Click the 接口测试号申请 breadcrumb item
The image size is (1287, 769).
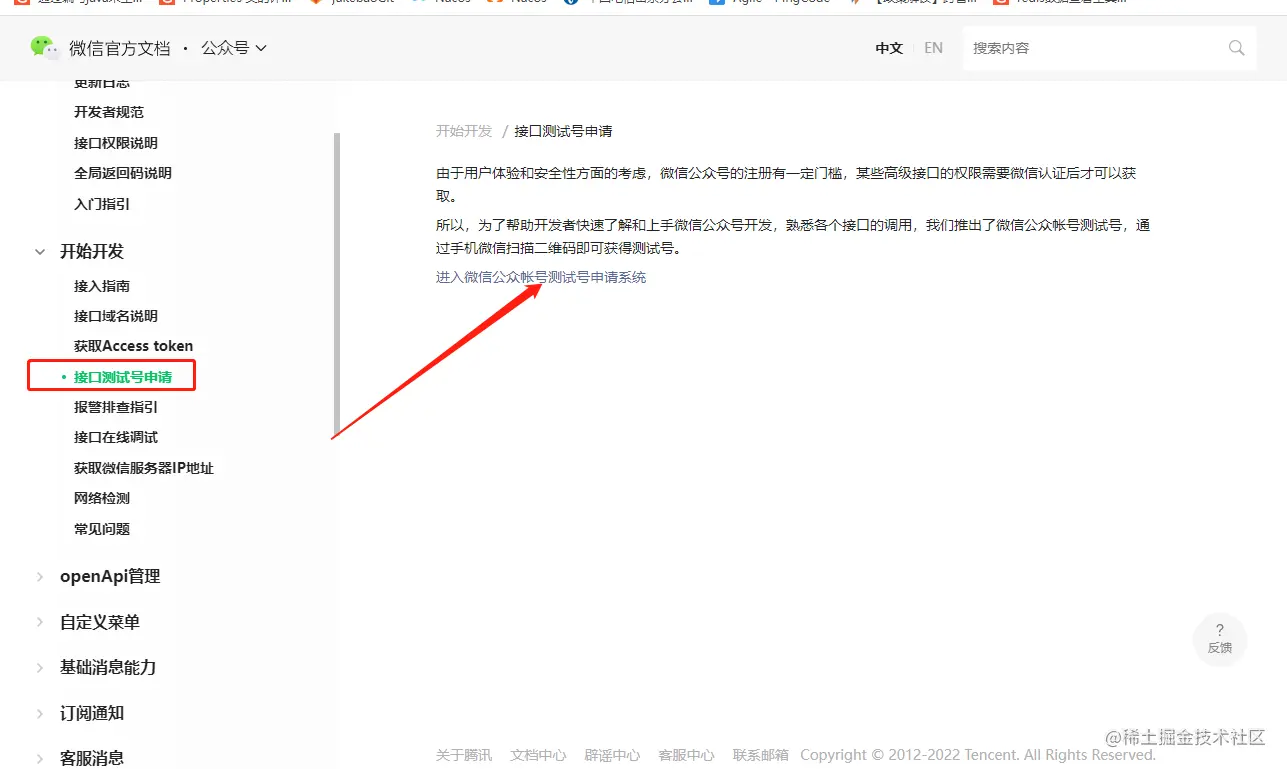coord(564,131)
